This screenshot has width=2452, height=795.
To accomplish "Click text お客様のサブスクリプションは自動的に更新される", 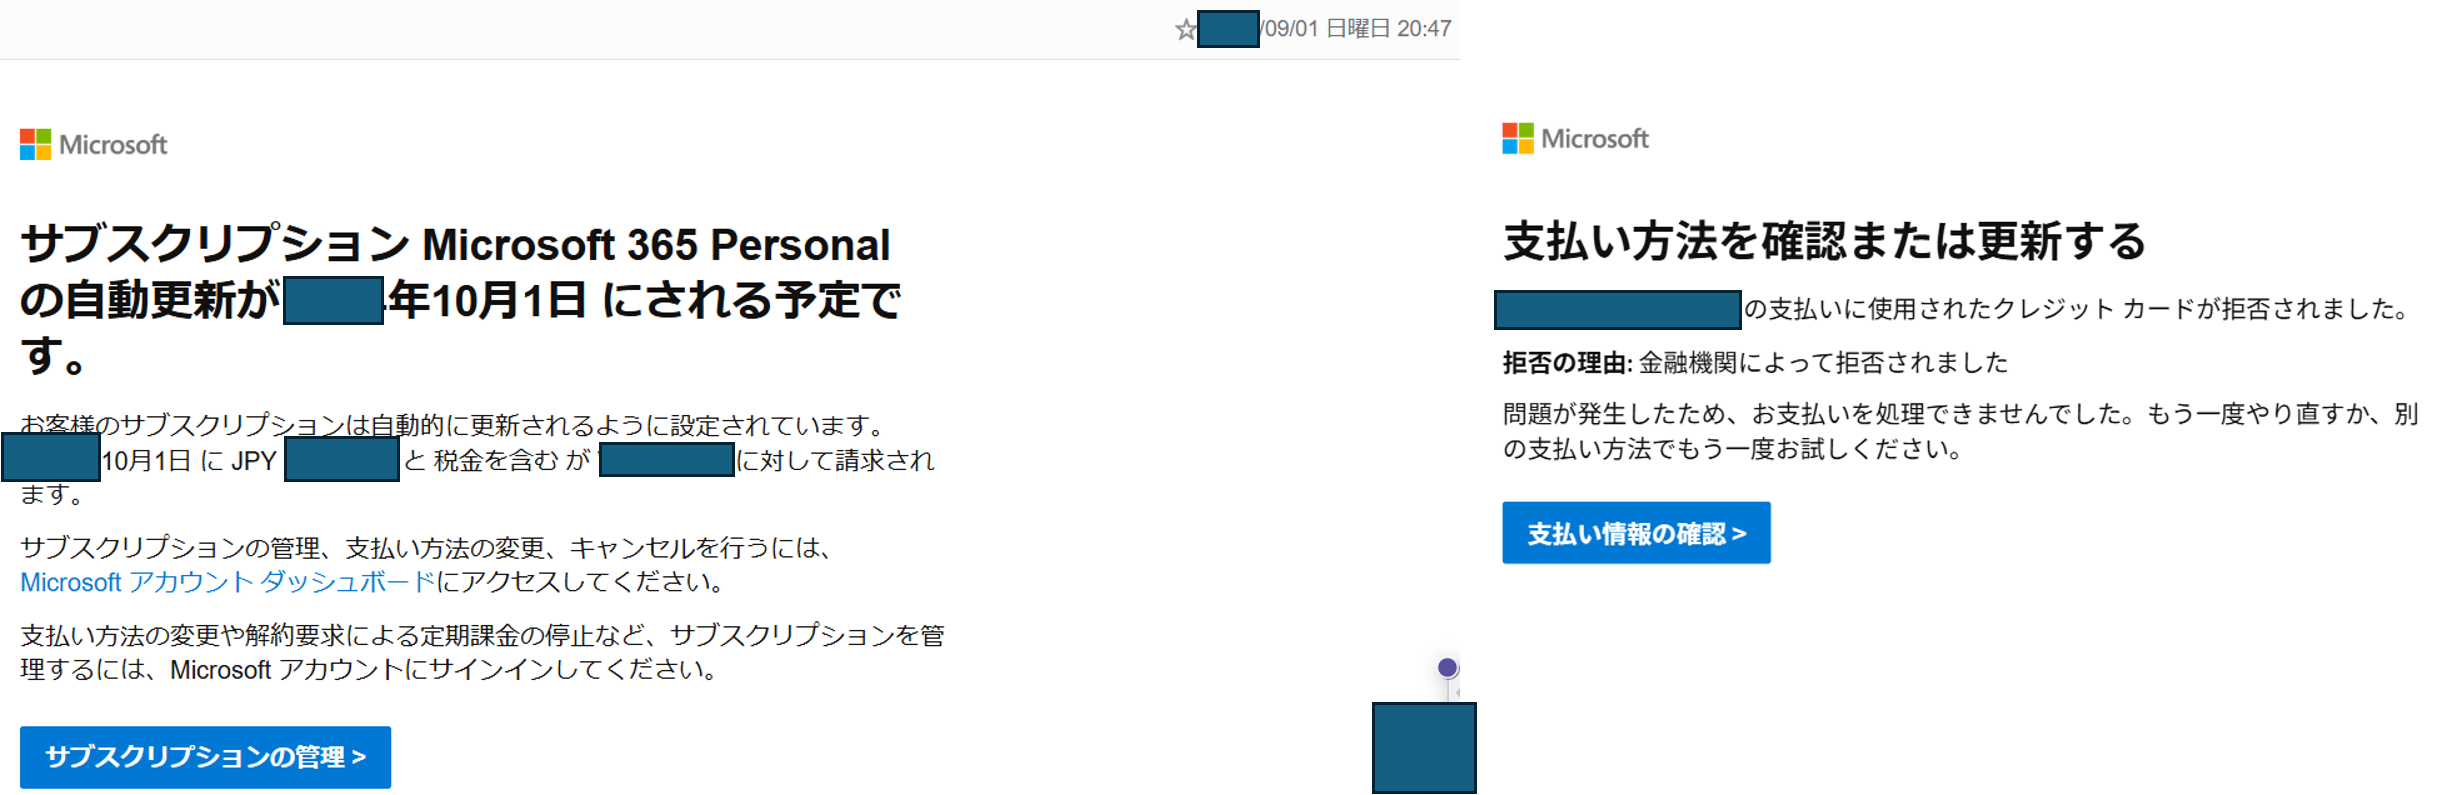I will [453, 425].
